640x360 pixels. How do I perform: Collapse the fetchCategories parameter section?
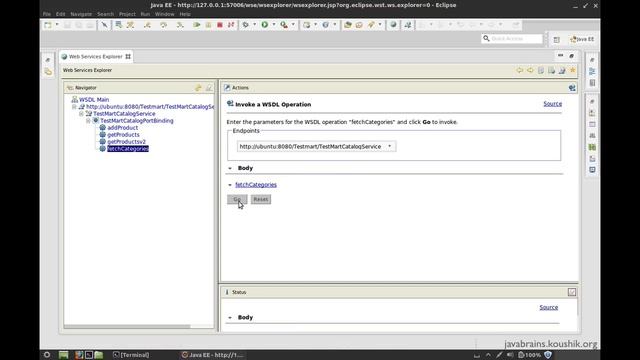pos(230,185)
